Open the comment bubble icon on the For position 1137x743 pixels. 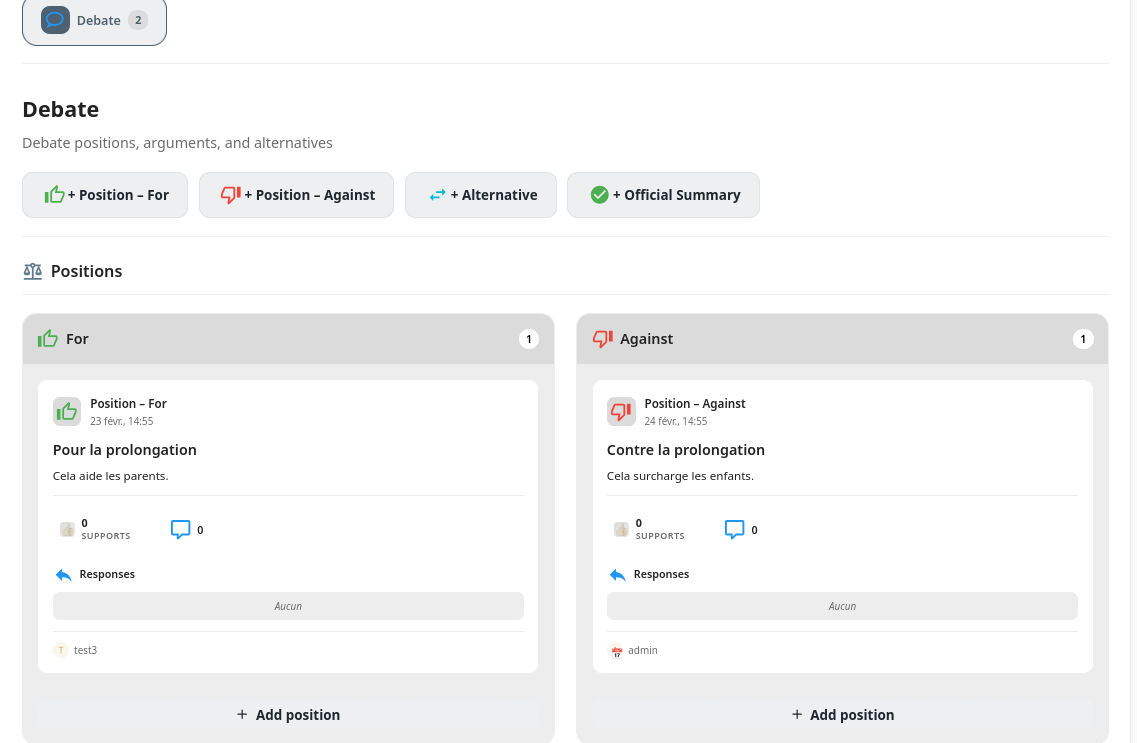tap(180, 528)
